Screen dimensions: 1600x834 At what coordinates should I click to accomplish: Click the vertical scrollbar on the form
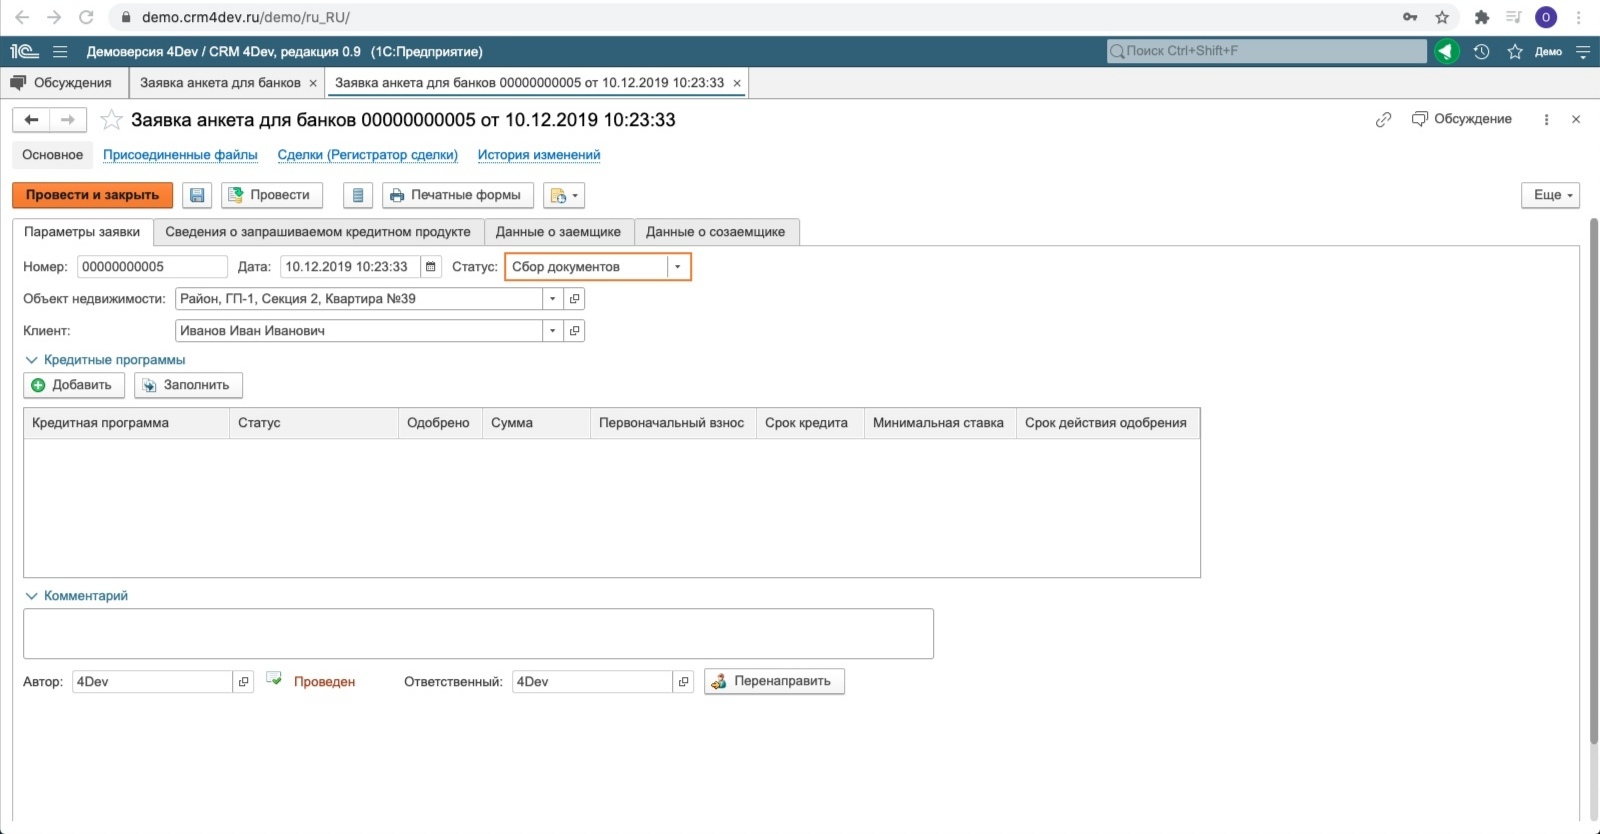pos(1594,480)
